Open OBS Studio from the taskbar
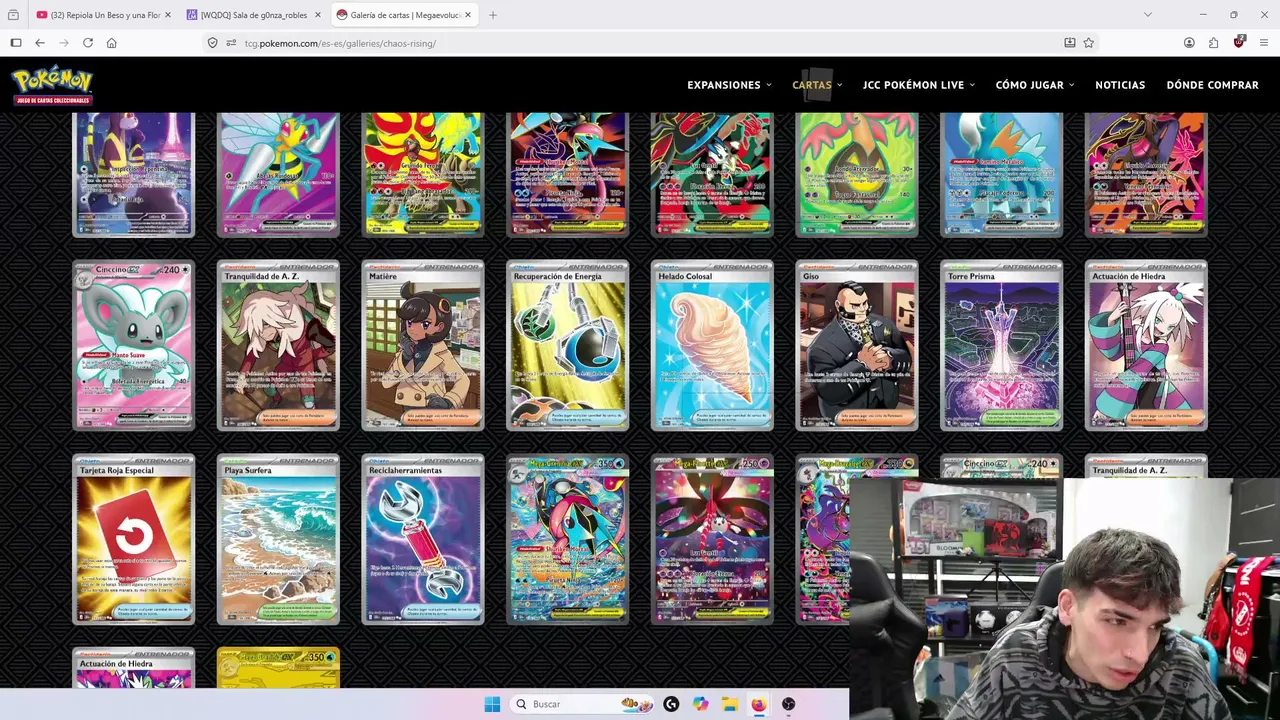 (788, 704)
